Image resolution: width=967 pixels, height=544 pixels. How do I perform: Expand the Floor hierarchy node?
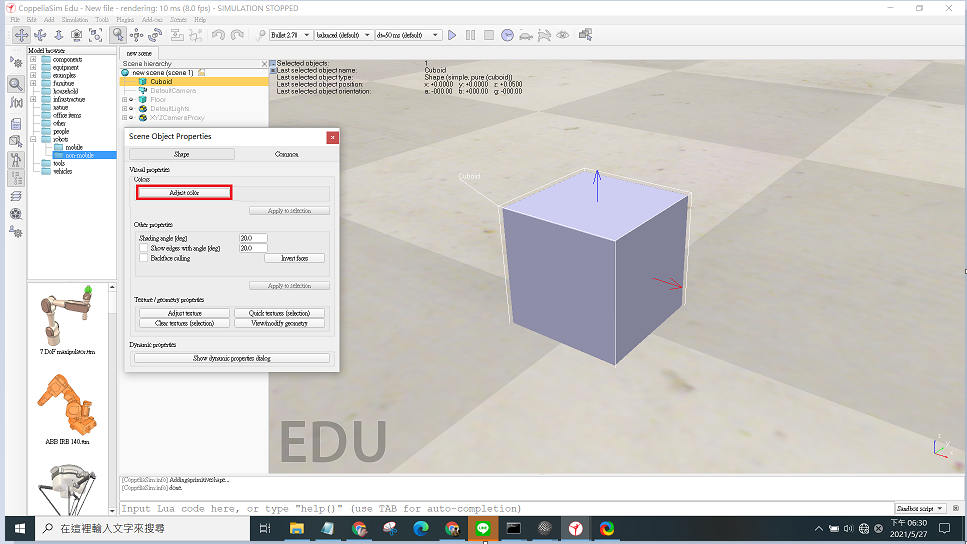tap(125, 99)
